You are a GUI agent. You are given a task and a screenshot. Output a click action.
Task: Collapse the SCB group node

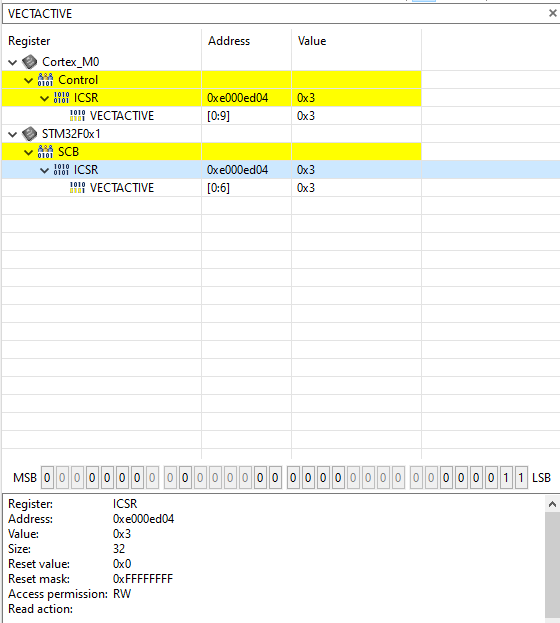click(29, 152)
